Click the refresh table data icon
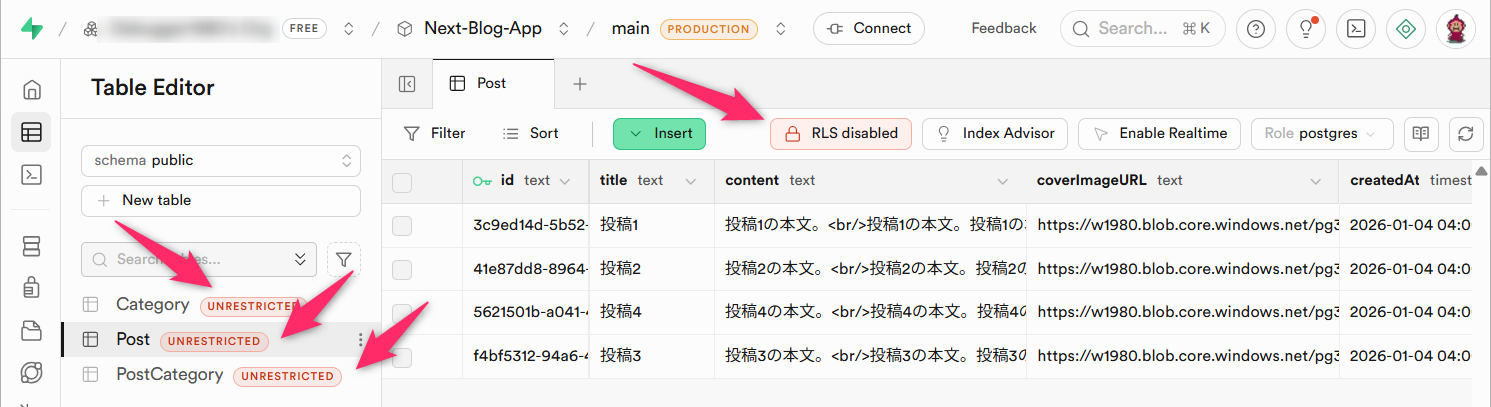Viewport: 1491px width, 407px height. 1466,134
